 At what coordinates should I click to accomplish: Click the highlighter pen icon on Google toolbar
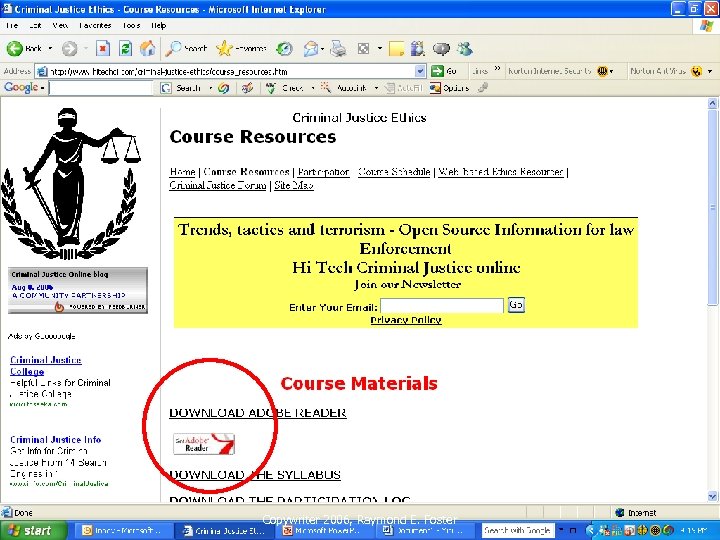(482, 88)
